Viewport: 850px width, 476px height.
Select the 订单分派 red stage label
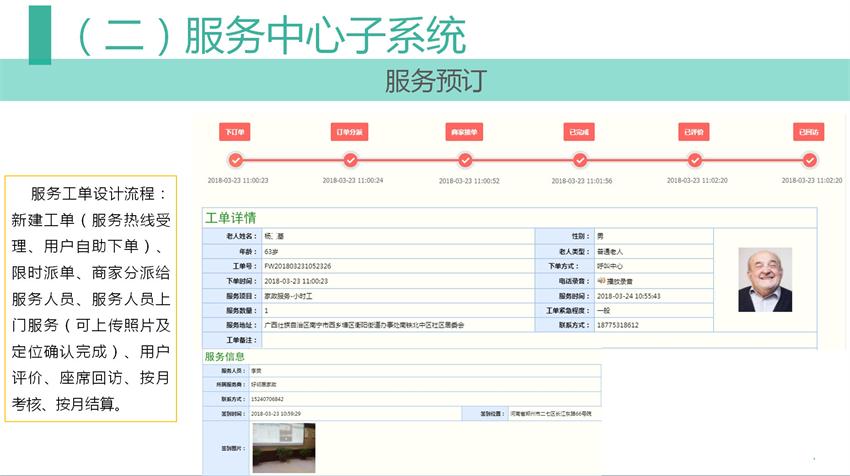point(351,132)
